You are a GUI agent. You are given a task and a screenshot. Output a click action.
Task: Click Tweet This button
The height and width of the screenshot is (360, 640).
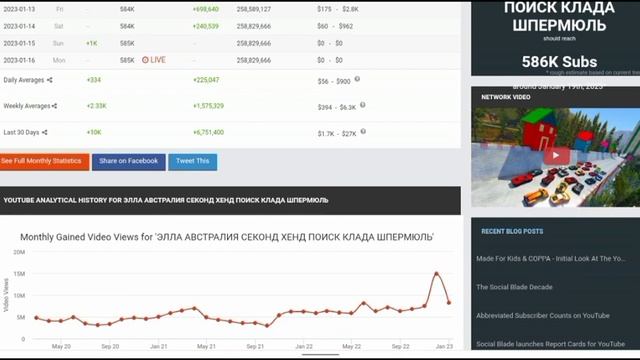(x=193, y=162)
